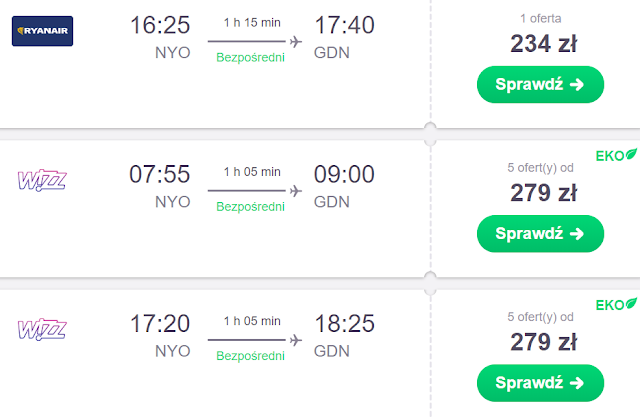Viewport: 640px width, 419px height.
Task: Click the plane icon on the 07:55 flight
Action: [x=295, y=190]
